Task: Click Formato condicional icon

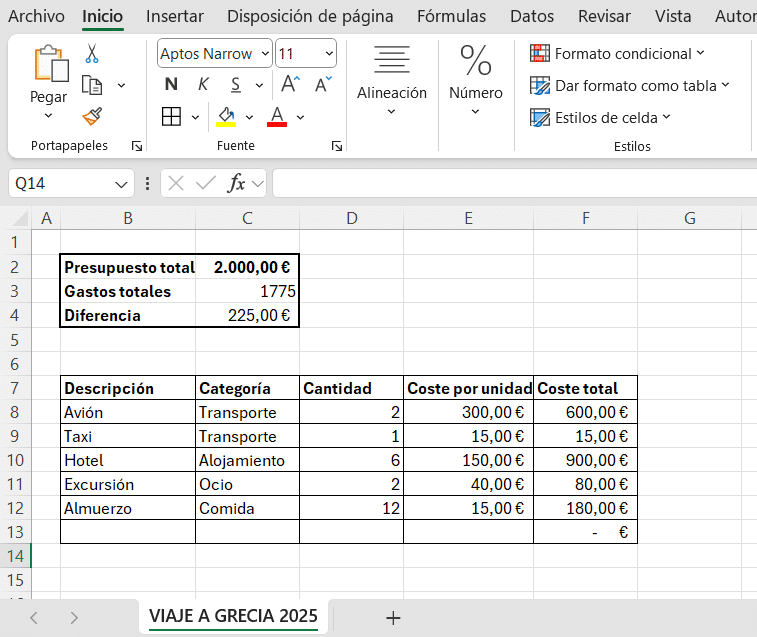Action: point(540,53)
